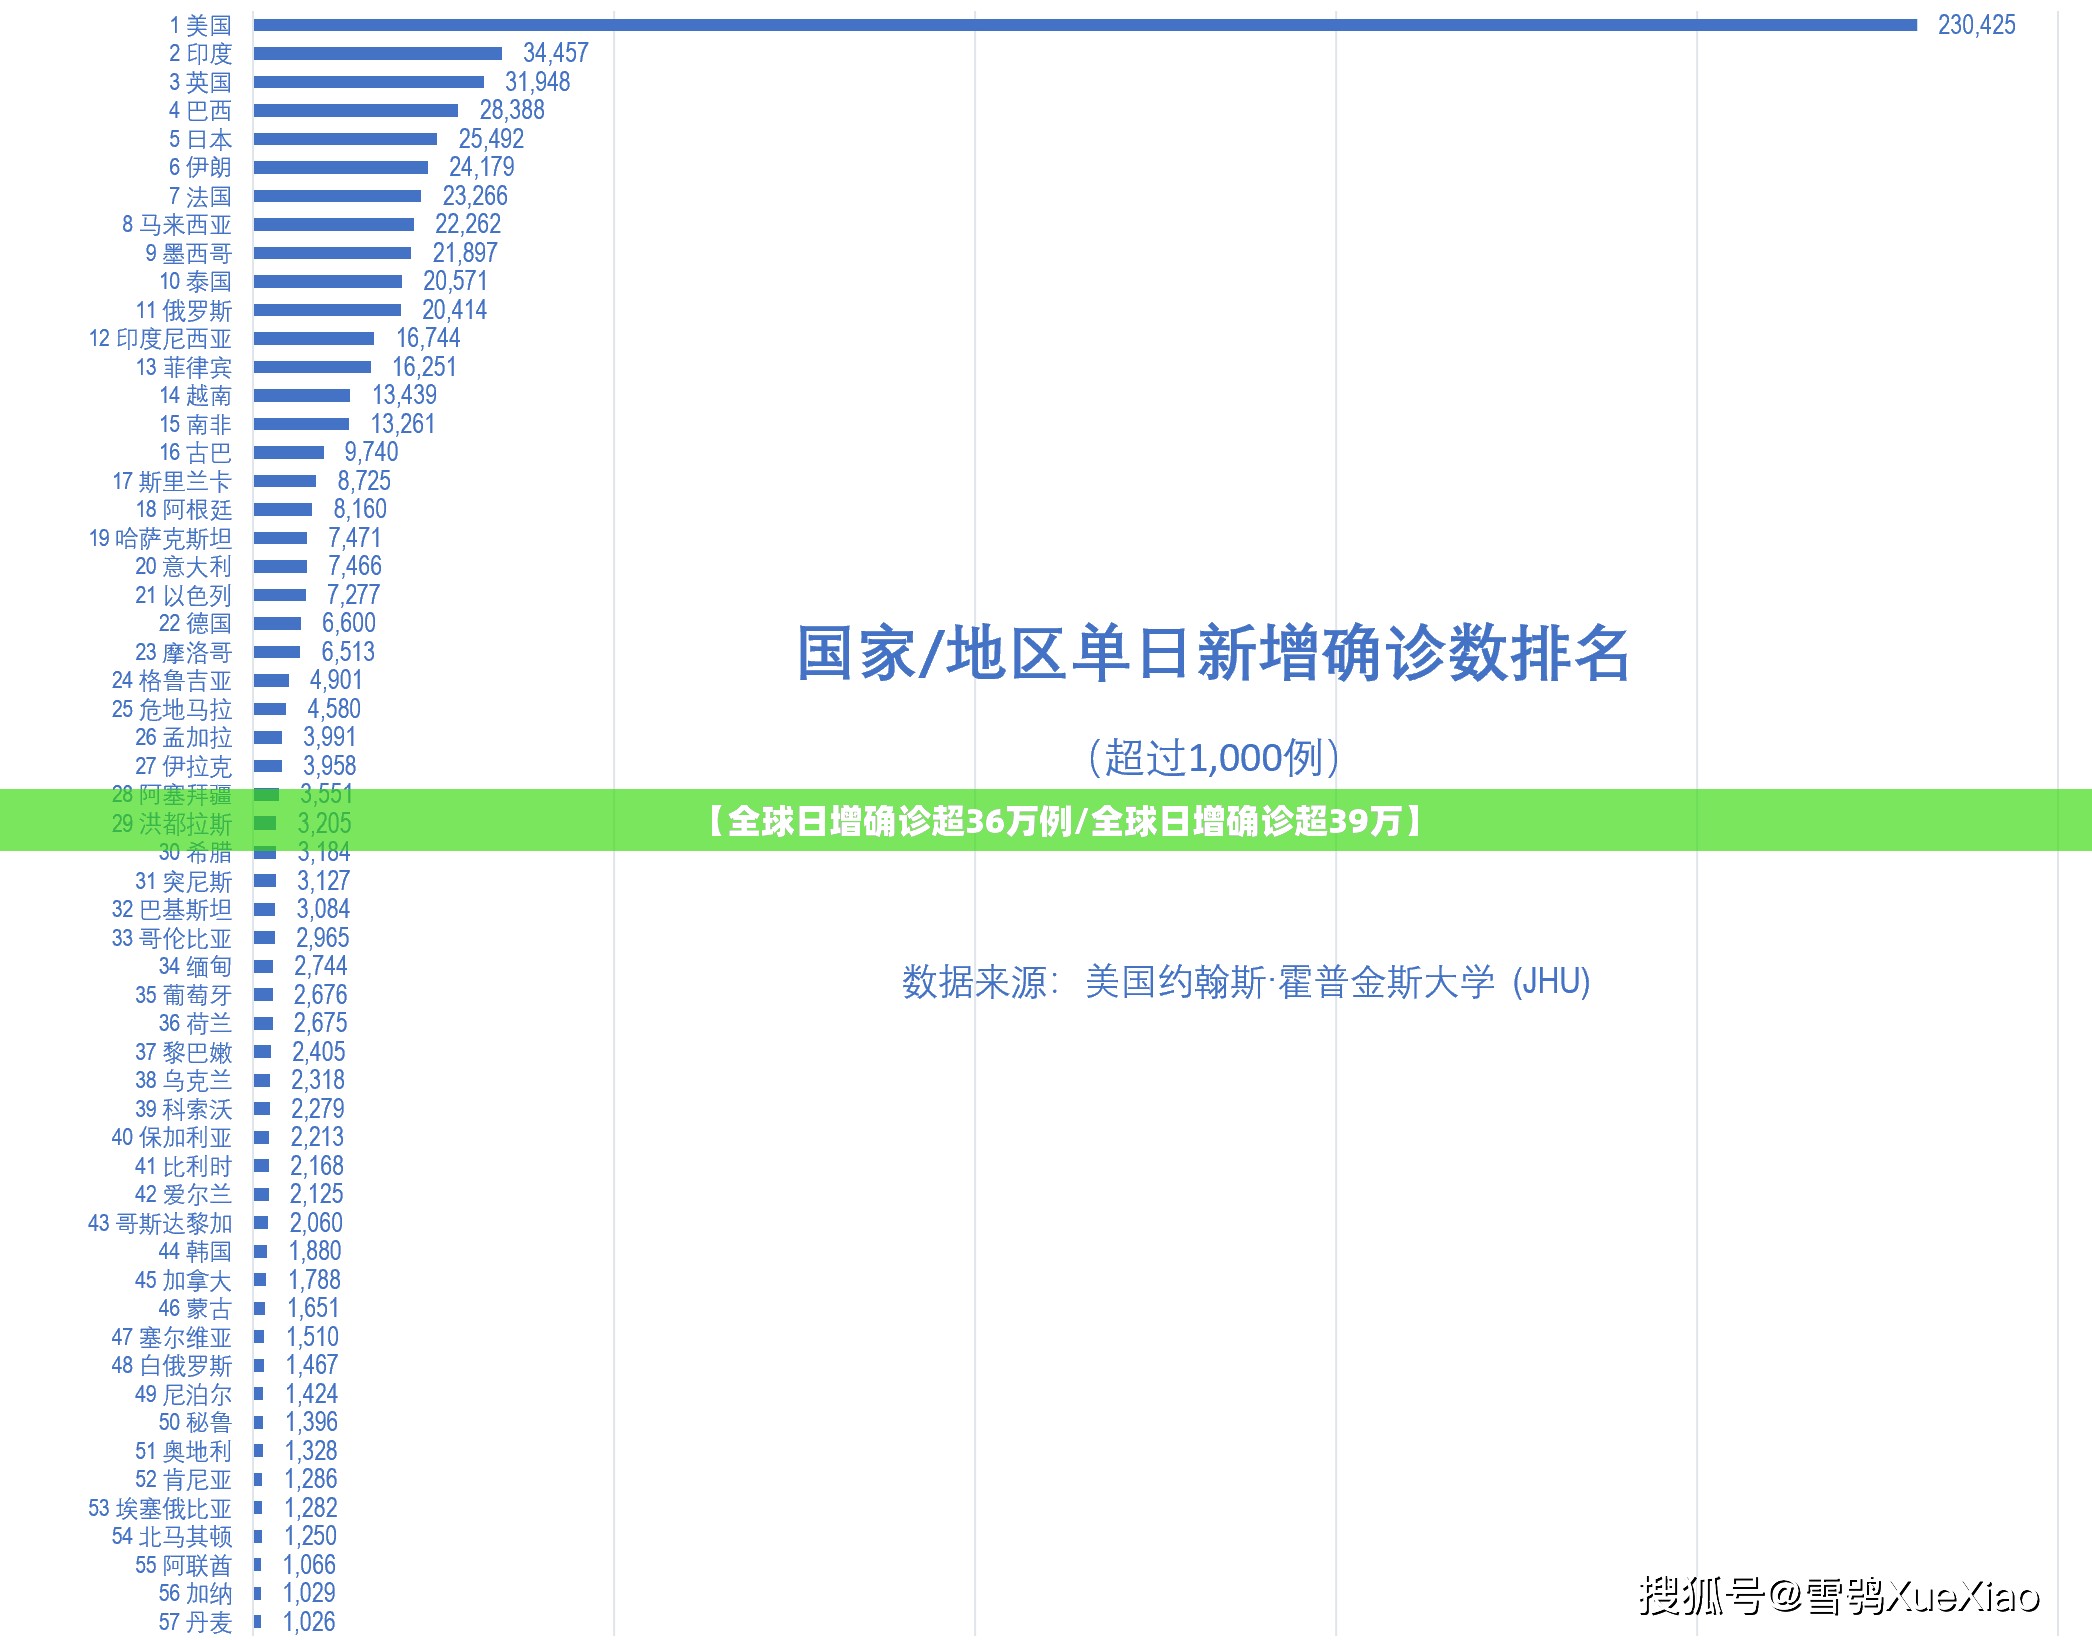Image resolution: width=2092 pixels, height=1640 pixels.
Task: Click the value 28,388
Action: point(512,110)
